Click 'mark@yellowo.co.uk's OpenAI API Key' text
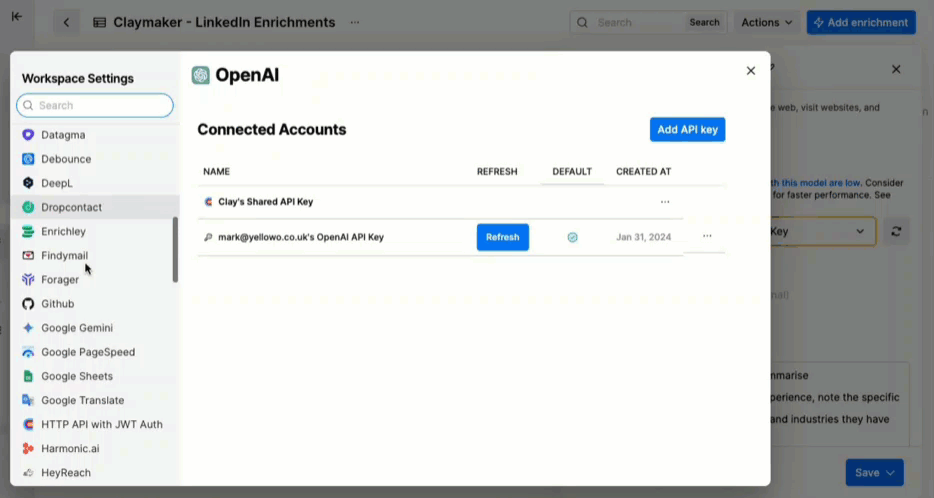 (x=301, y=237)
